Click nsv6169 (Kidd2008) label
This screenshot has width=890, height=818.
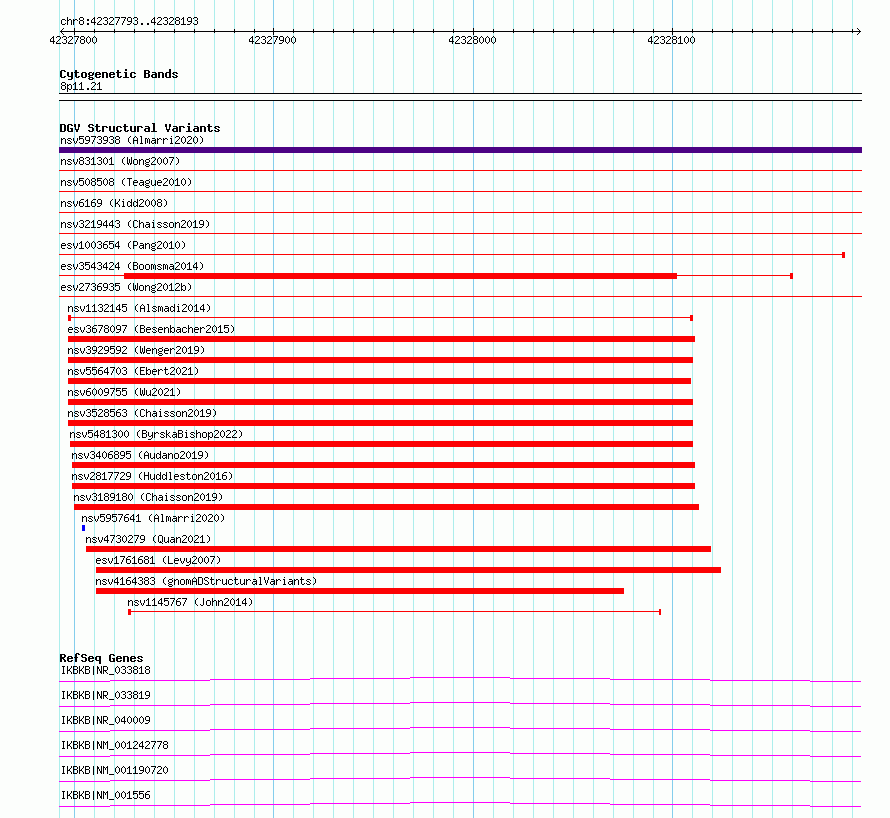click(x=114, y=203)
